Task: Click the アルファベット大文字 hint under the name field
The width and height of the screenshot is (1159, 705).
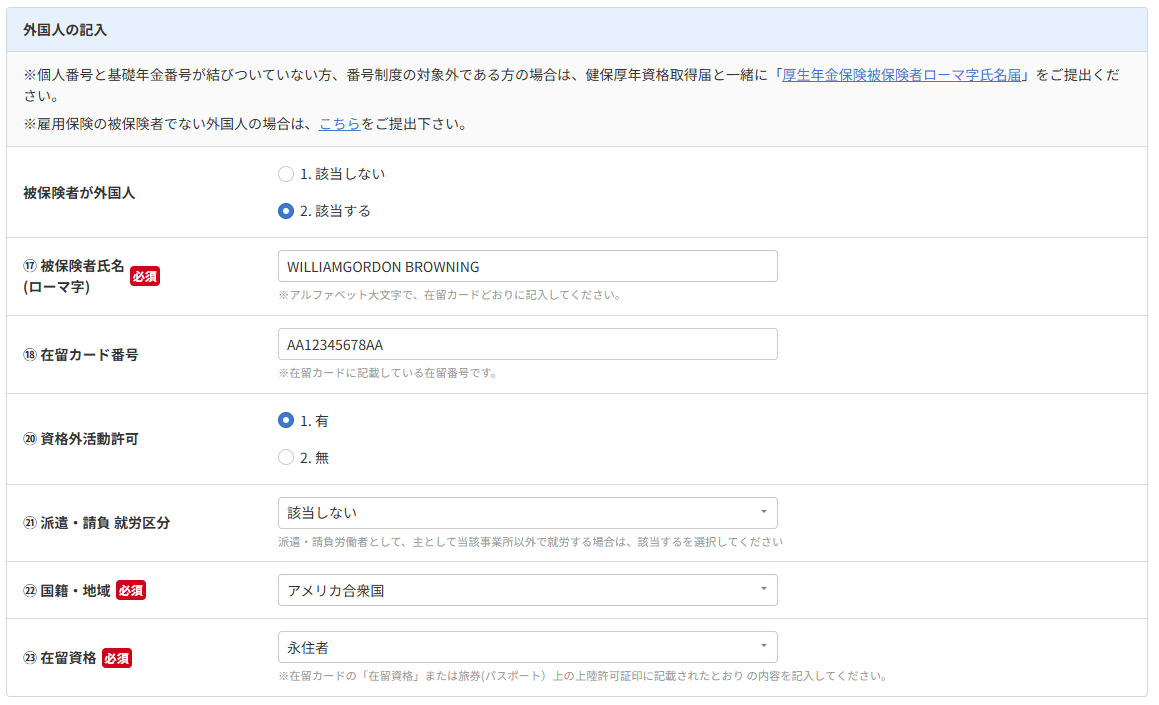Action: [x=450, y=296]
